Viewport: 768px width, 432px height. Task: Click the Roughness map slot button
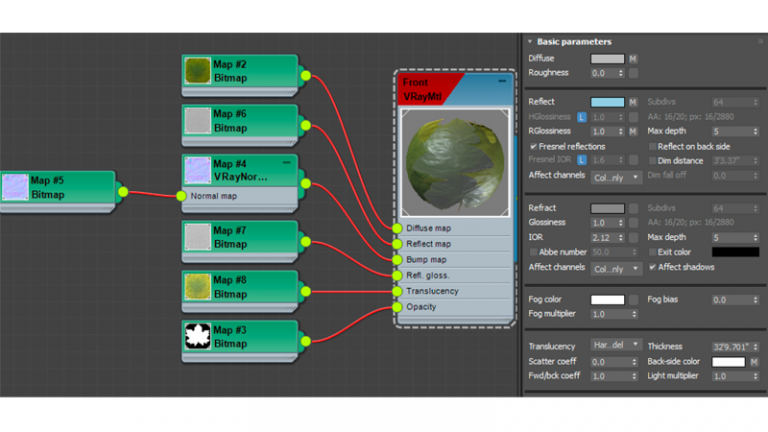coord(633,73)
